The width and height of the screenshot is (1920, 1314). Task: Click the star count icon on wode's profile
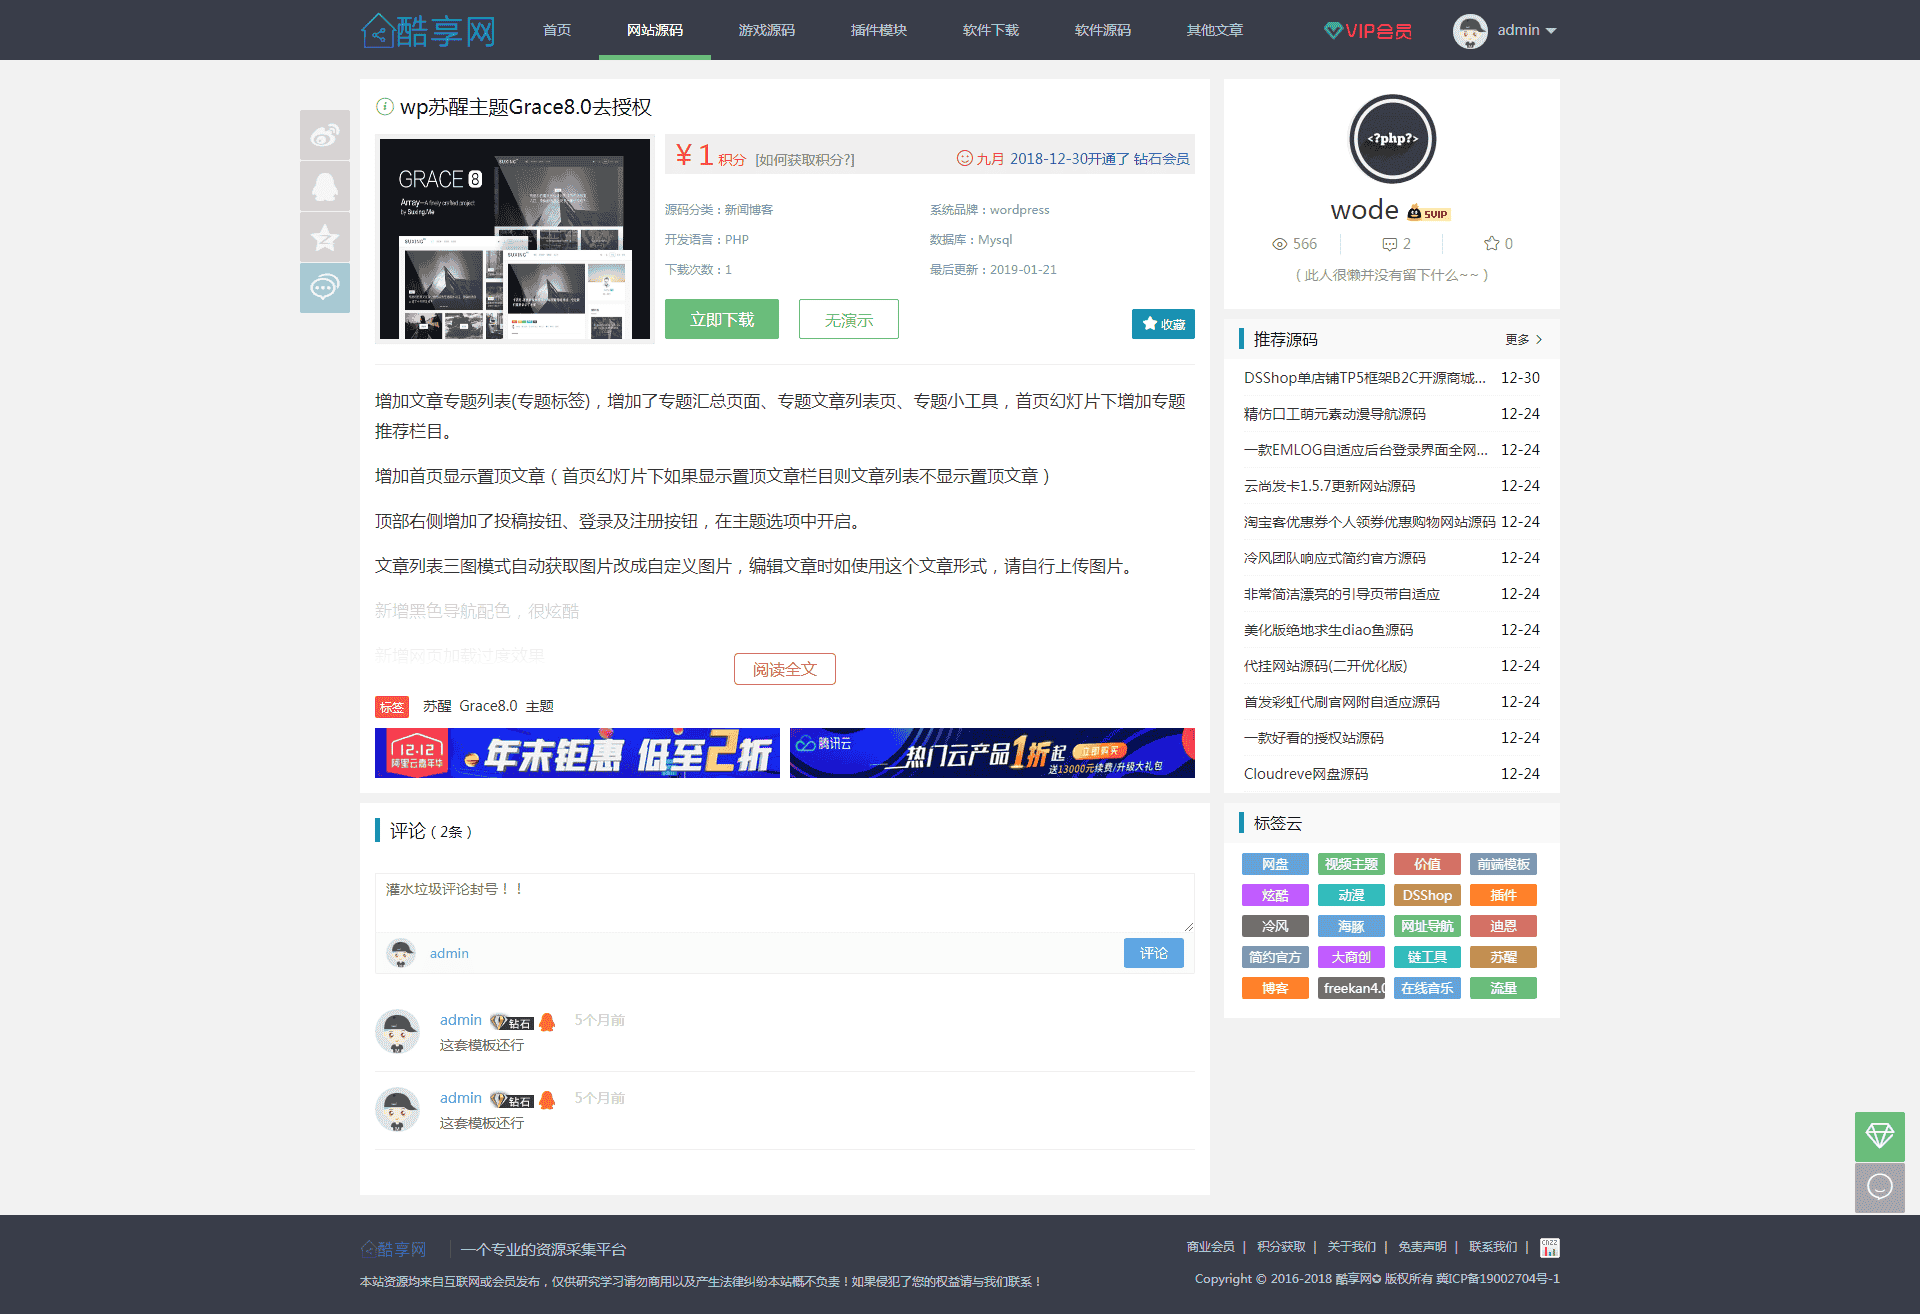[x=1490, y=243]
